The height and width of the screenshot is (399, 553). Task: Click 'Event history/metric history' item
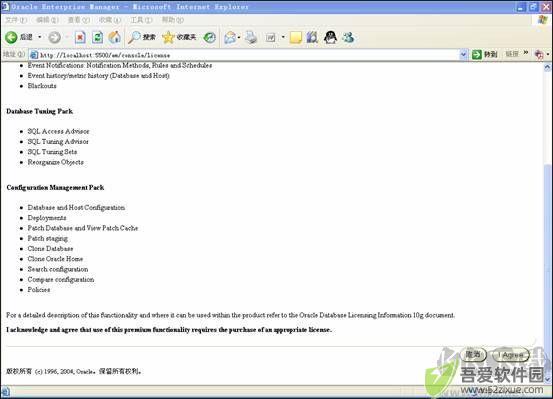pyautogui.click(x=98, y=75)
